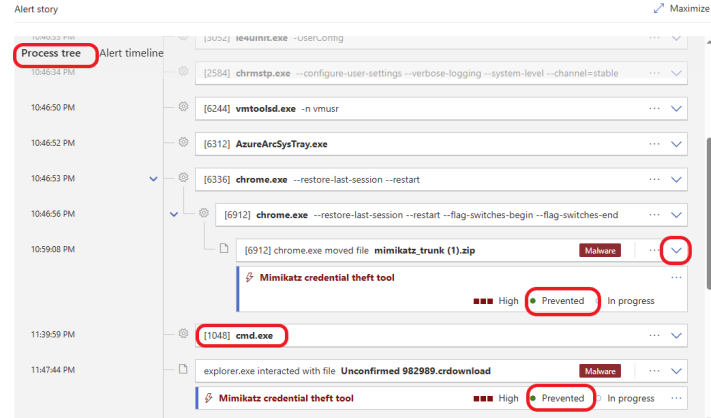The height and width of the screenshot is (418, 711).
Task: Open more options for chrome.exe 6336
Action: (654, 180)
